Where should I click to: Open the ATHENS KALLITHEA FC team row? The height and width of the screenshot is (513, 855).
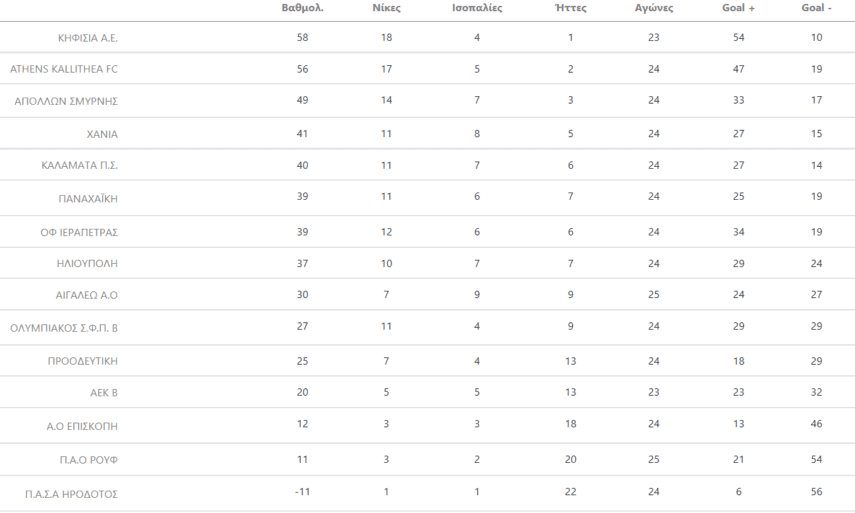tap(64, 69)
